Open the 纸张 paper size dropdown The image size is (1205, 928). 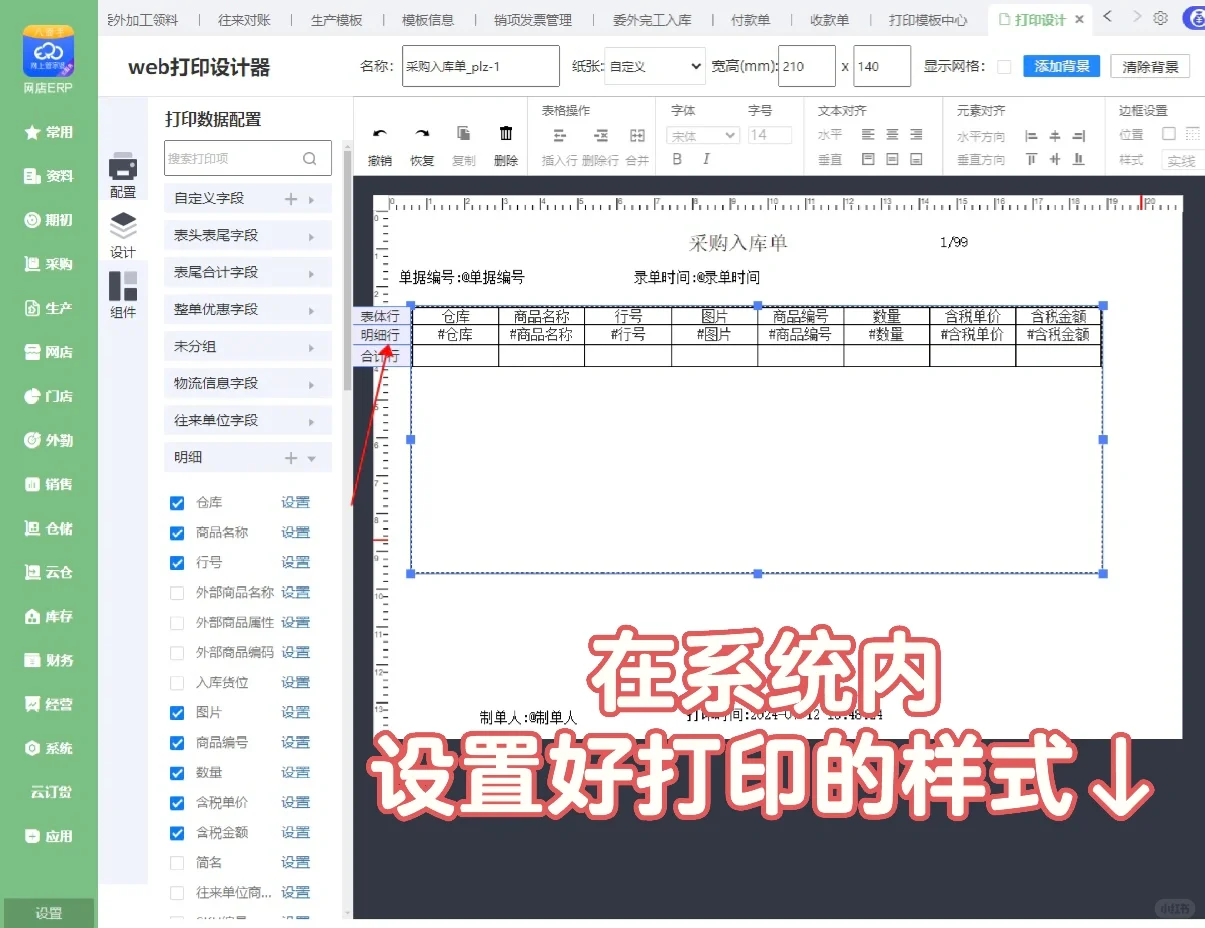point(655,65)
